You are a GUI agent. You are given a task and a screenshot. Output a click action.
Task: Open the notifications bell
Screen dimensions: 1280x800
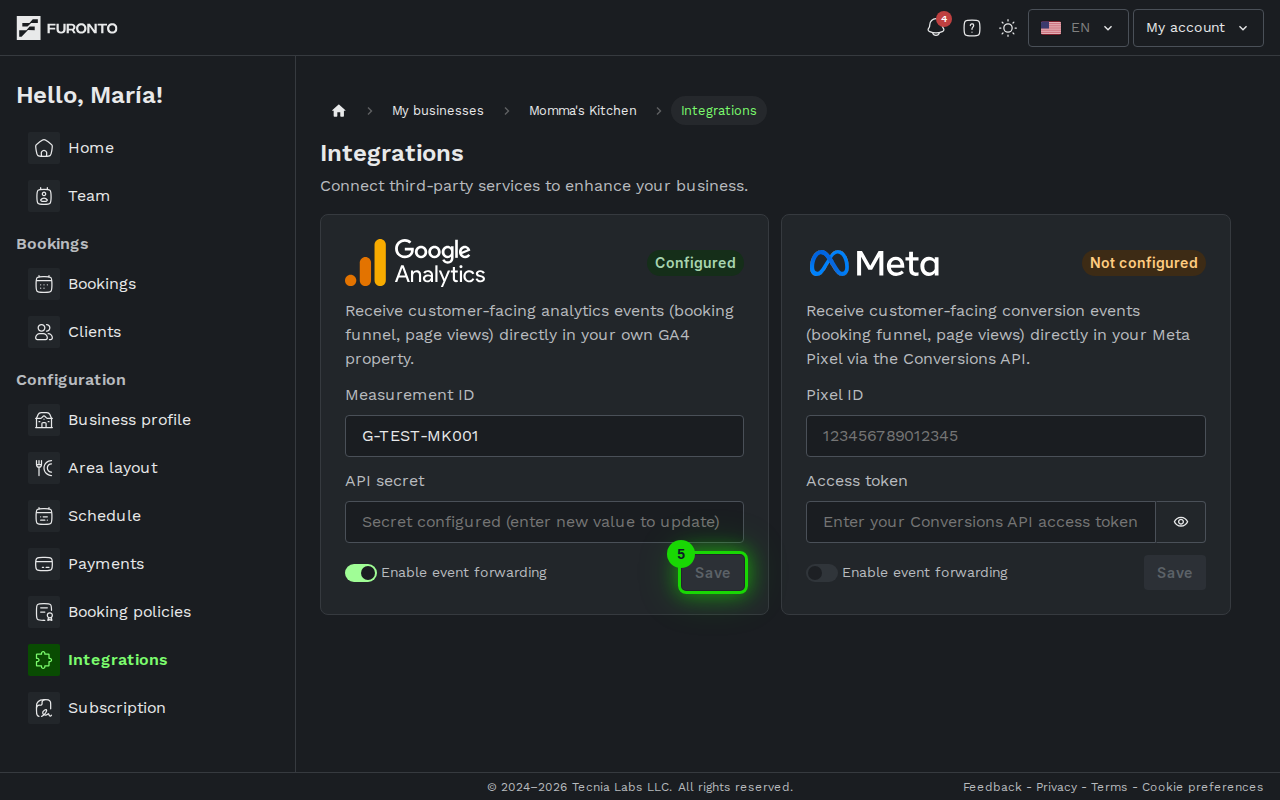[x=936, y=28]
